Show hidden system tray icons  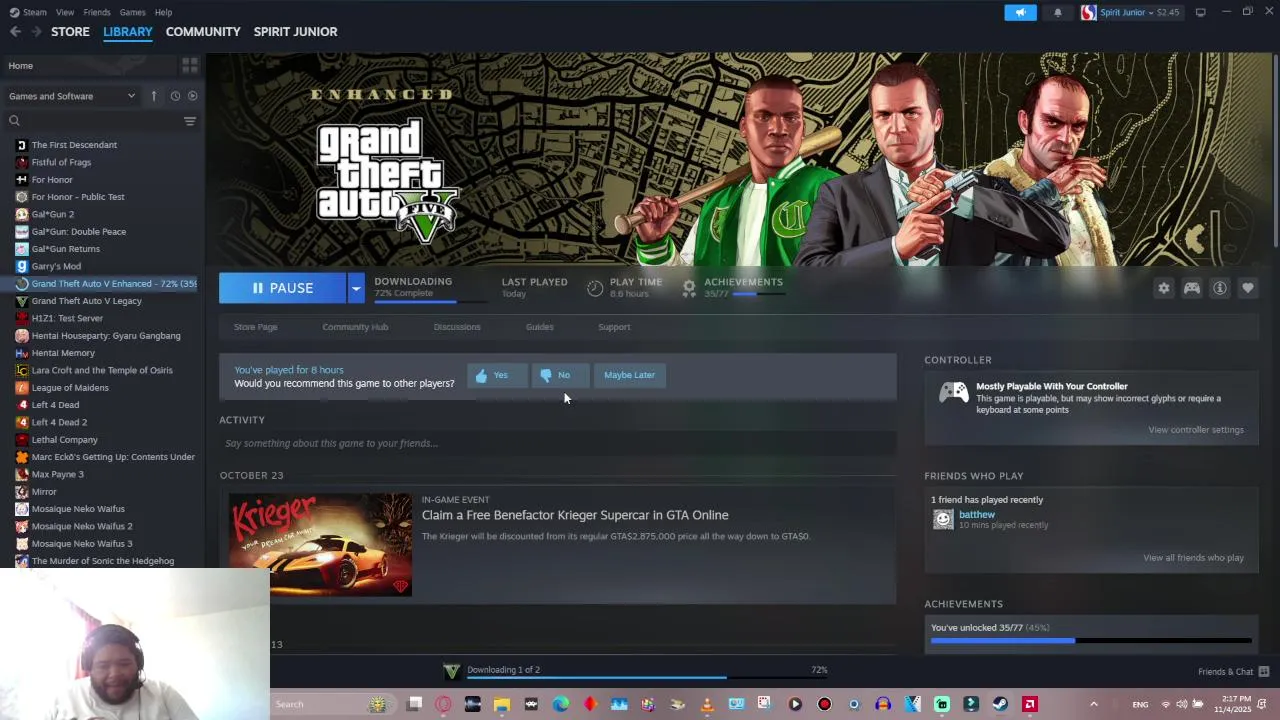(x=1094, y=704)
